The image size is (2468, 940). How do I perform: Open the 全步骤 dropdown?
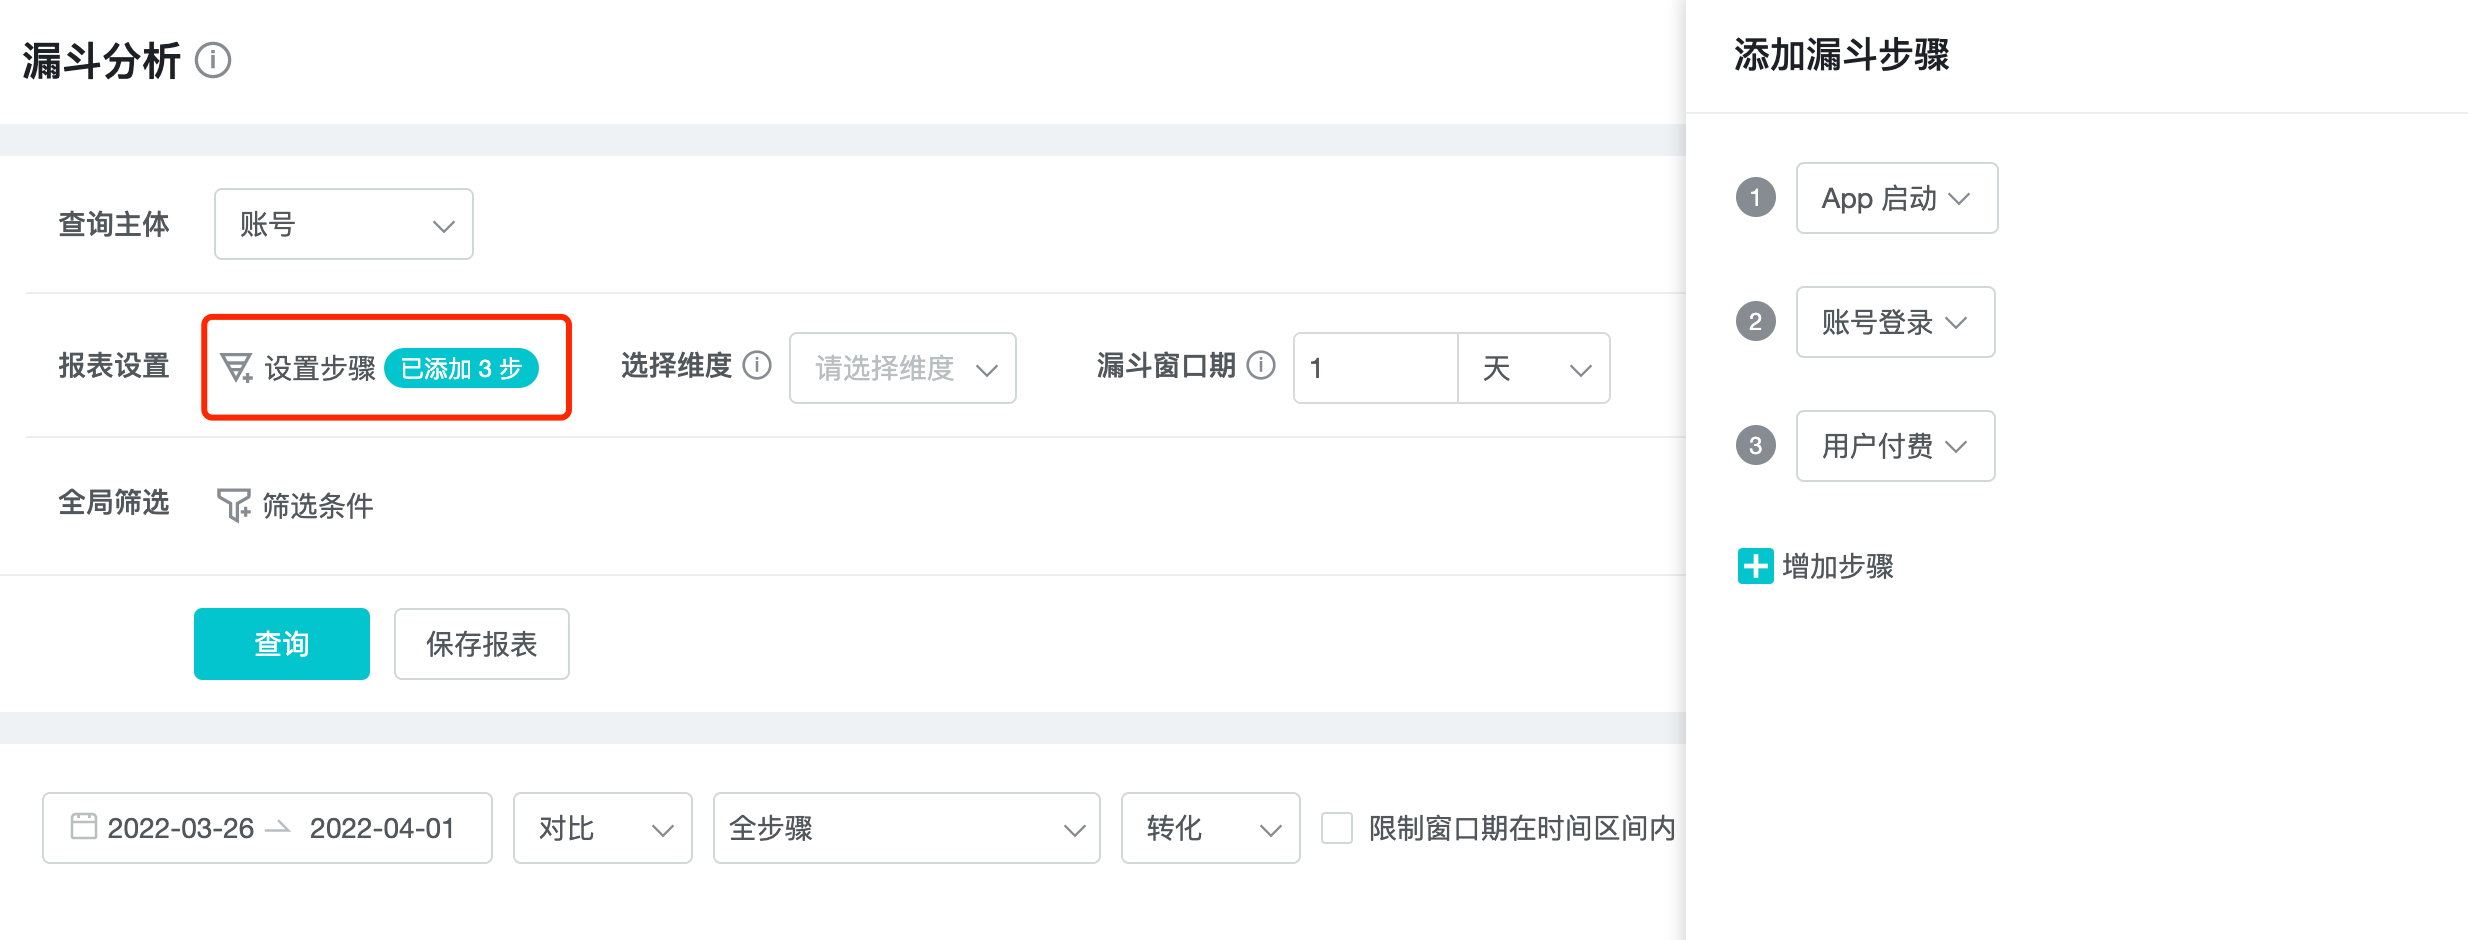[906, 828]
